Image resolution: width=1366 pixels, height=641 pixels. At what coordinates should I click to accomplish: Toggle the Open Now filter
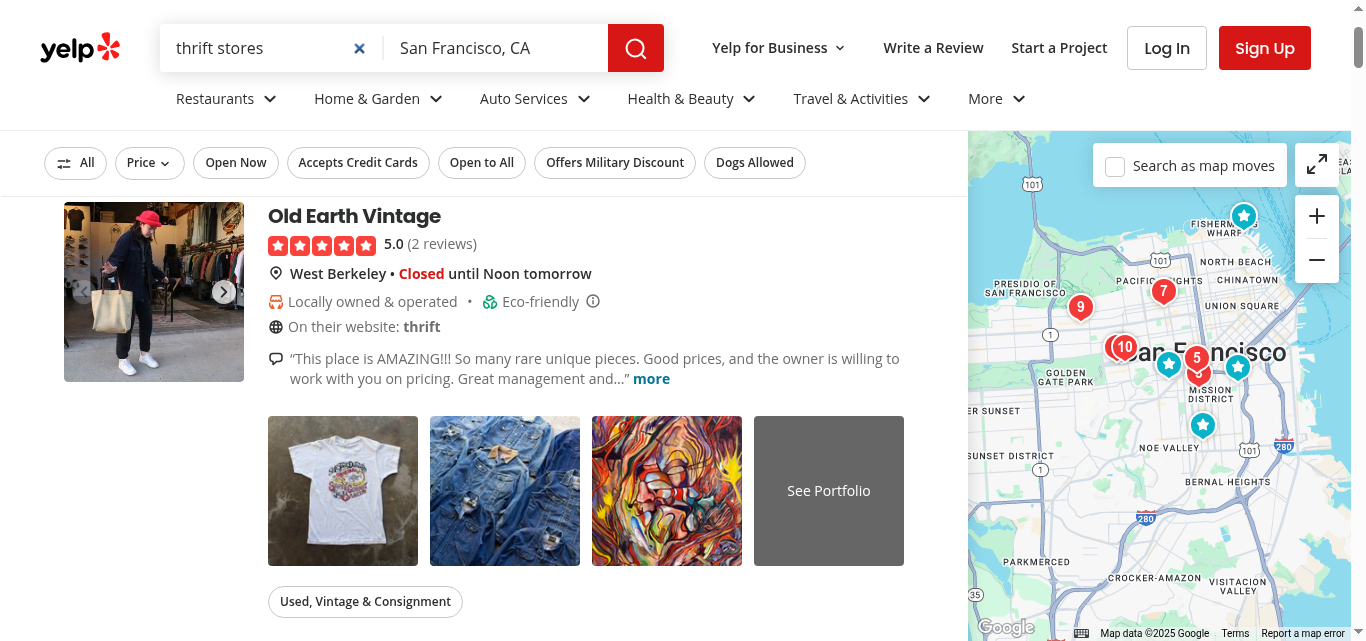pyautogui.click(x=236, y=163)
